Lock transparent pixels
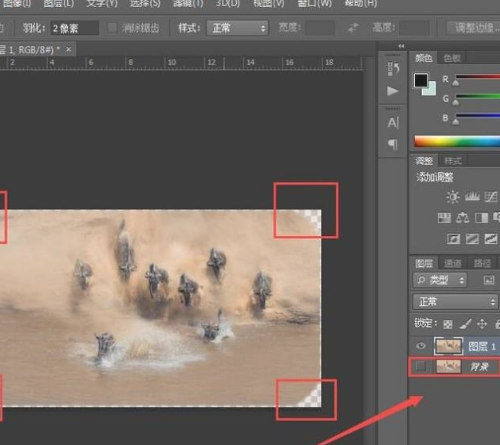 point(447,324)
